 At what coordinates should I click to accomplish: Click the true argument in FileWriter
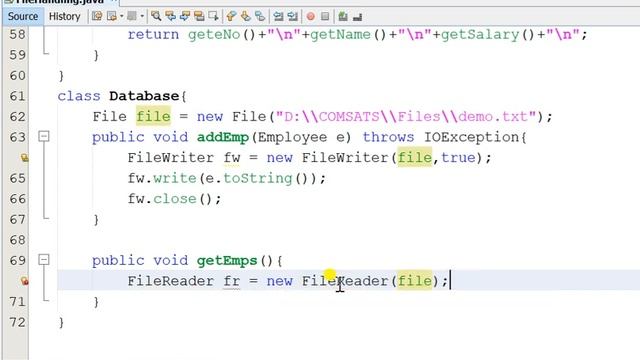pos(458,158)
